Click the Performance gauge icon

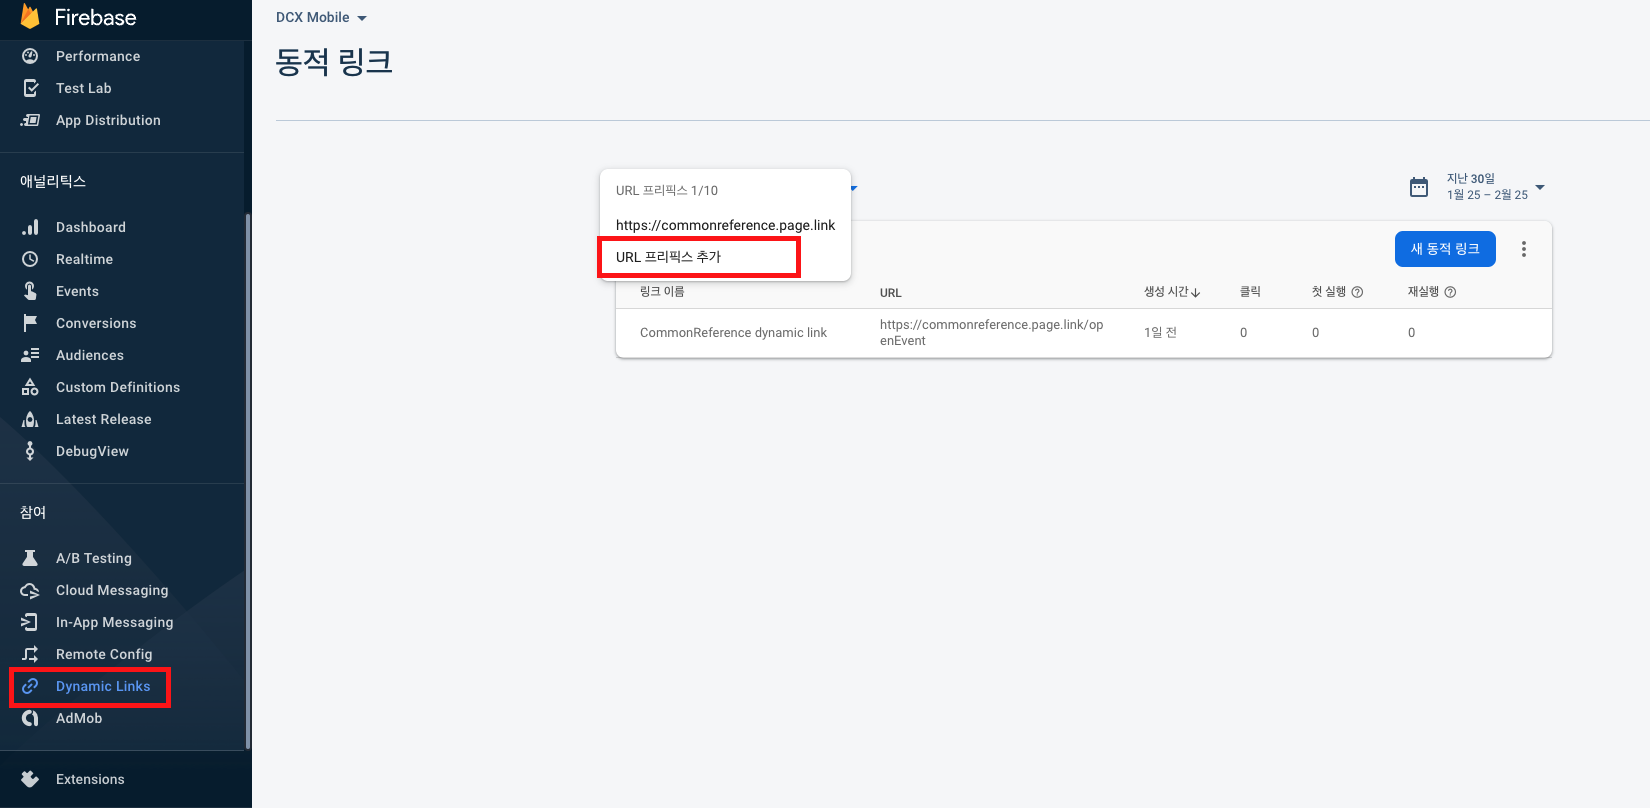pos(30,56)
